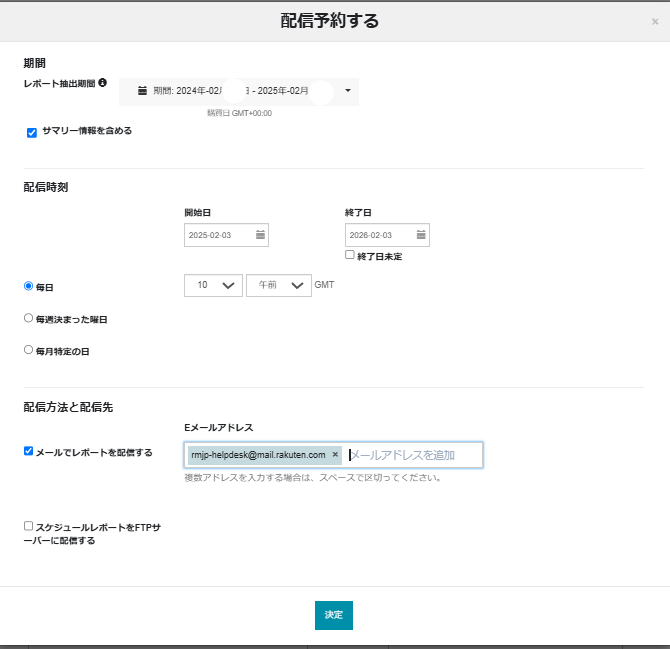Screen dimensions: 670x649
Task: Select the 毎日 radio option
Action: pyautogui.click(x=28, y=286)
